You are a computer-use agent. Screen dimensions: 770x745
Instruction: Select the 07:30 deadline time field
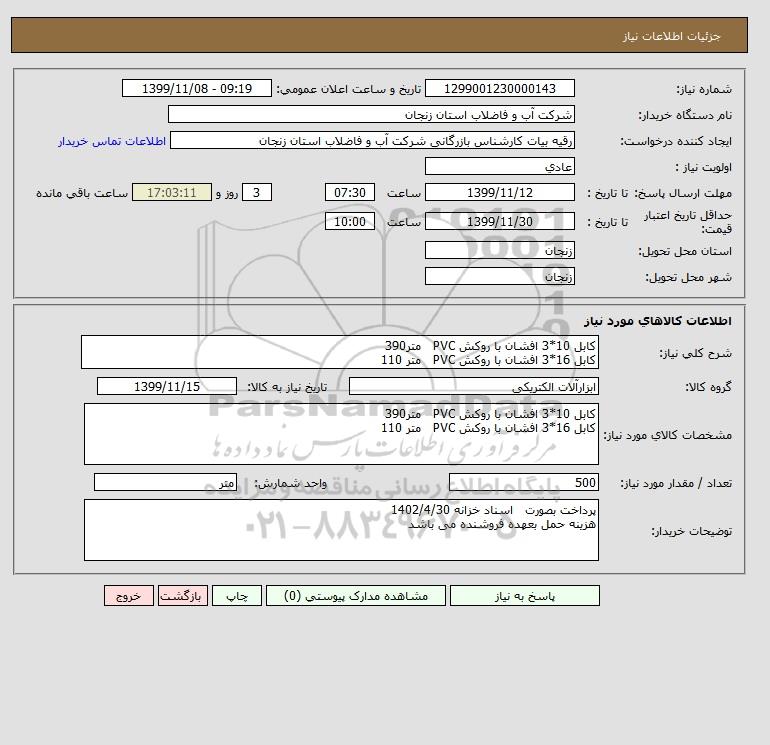[350, 193]
